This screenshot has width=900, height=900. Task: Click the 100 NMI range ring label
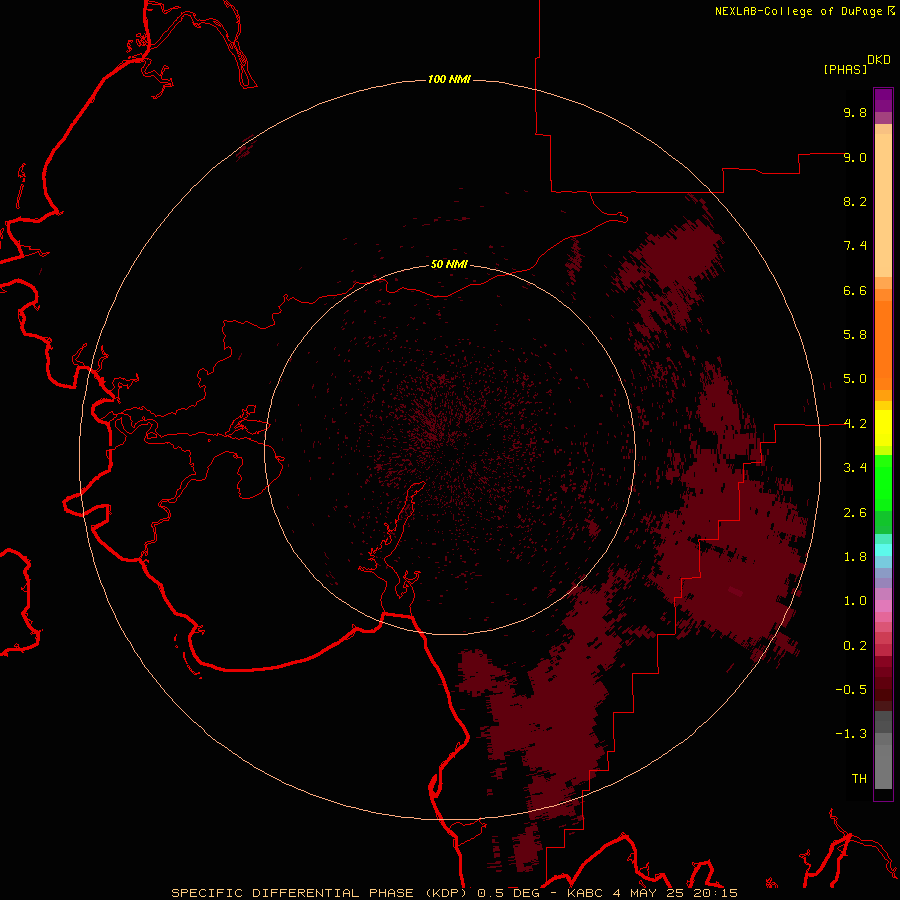coord(449,79)
